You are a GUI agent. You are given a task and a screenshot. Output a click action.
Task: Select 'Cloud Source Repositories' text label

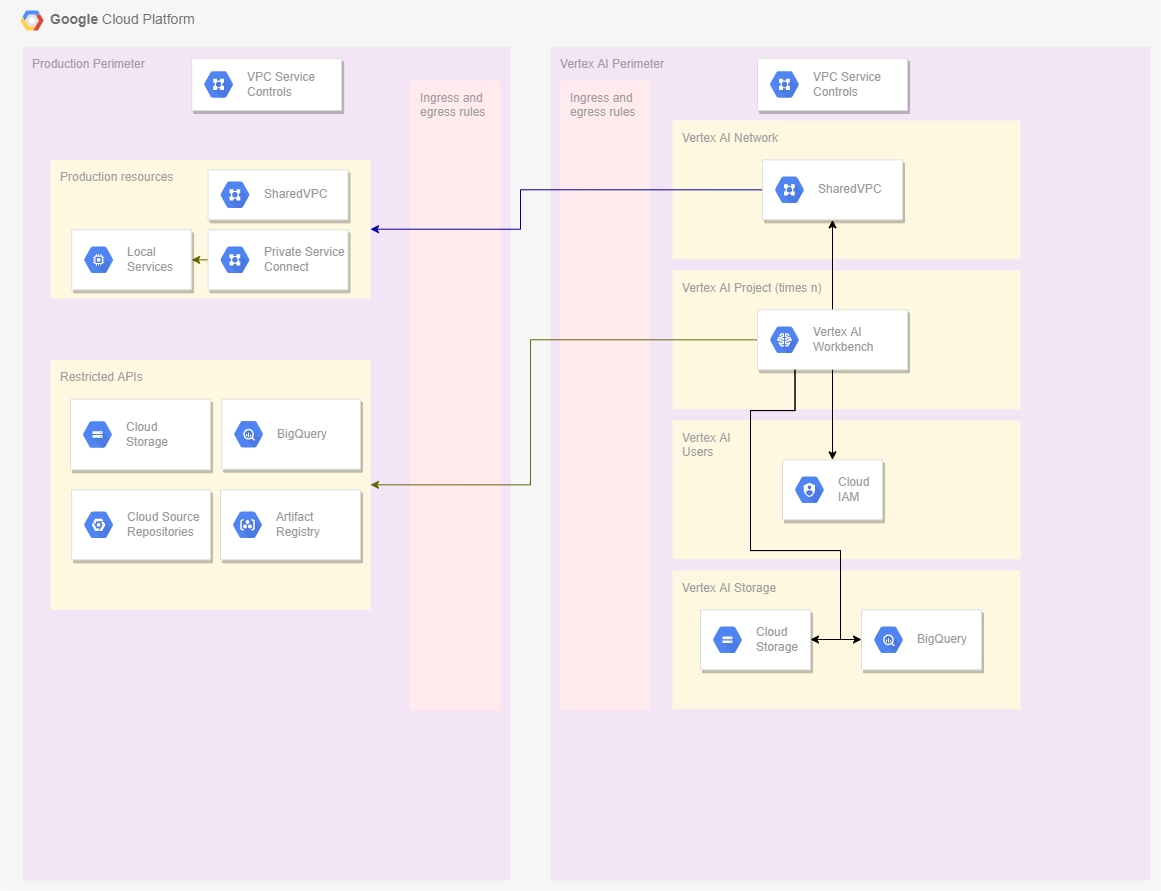point(163,524)
